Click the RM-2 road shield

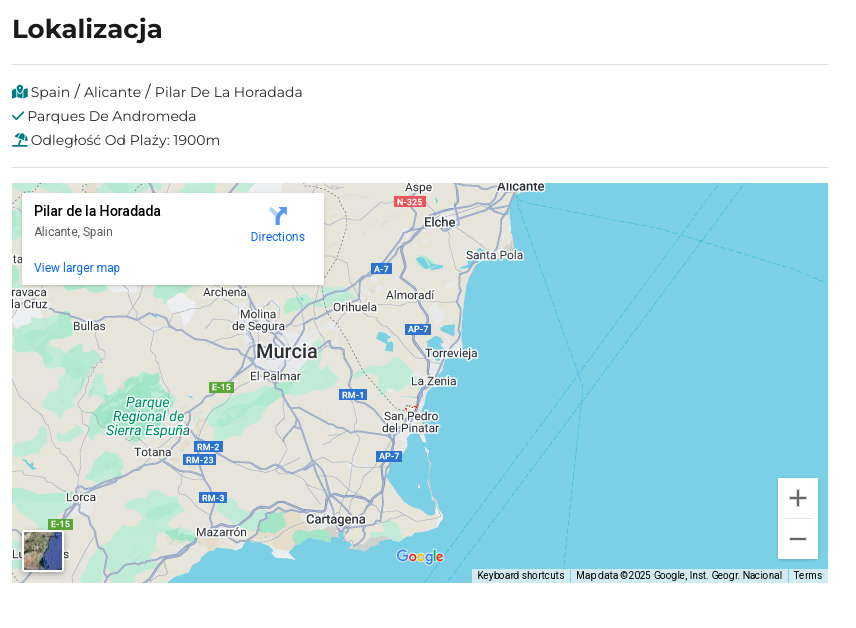point(208,447)
